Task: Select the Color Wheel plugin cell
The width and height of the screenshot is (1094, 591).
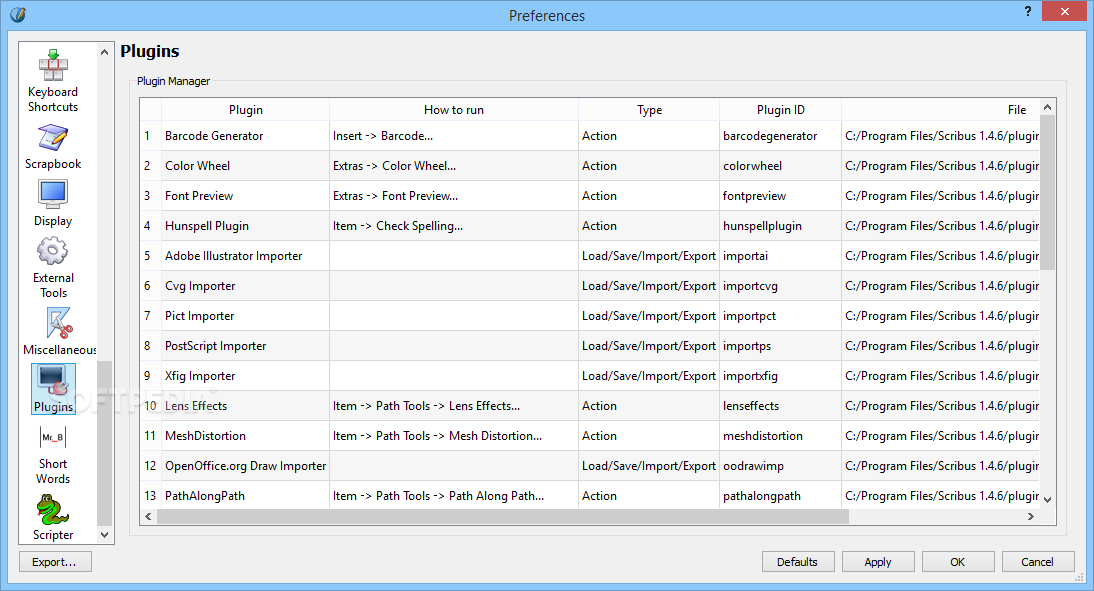Action: [246, 166]
